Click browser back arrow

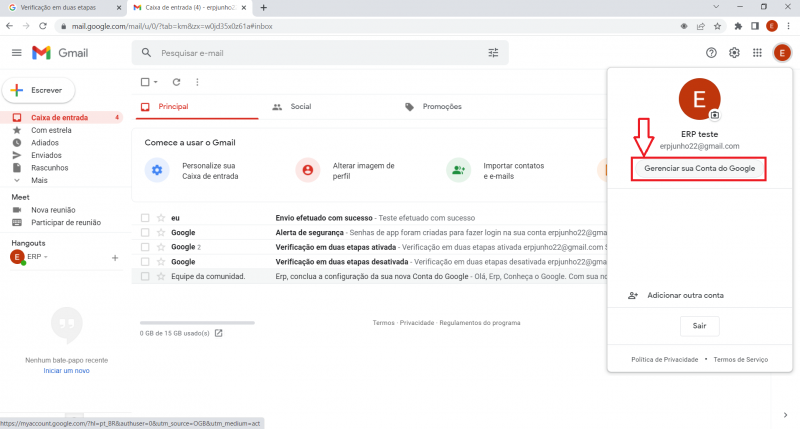coord(10,26)
